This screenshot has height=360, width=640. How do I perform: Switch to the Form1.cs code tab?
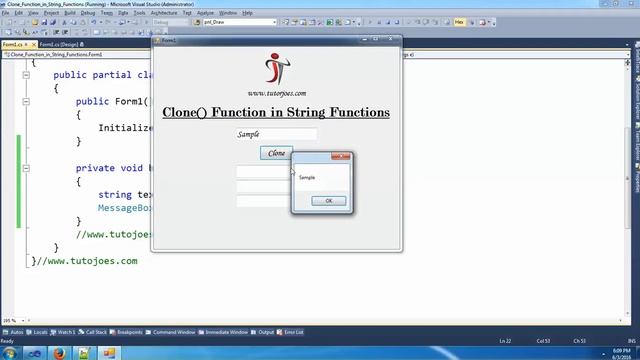pos(12,44)
